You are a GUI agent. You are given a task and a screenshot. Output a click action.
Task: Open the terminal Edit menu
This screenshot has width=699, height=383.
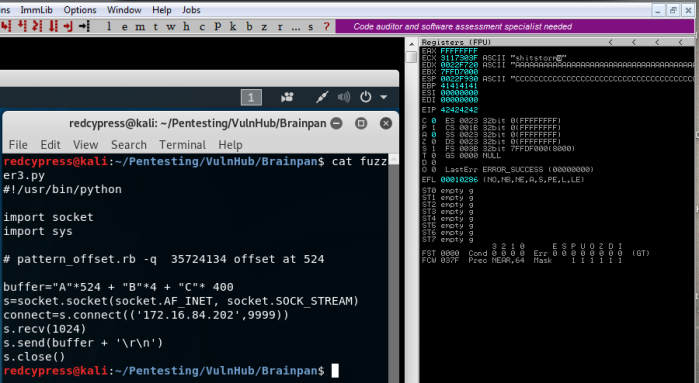pyautogui.click(x=50, y=145)
